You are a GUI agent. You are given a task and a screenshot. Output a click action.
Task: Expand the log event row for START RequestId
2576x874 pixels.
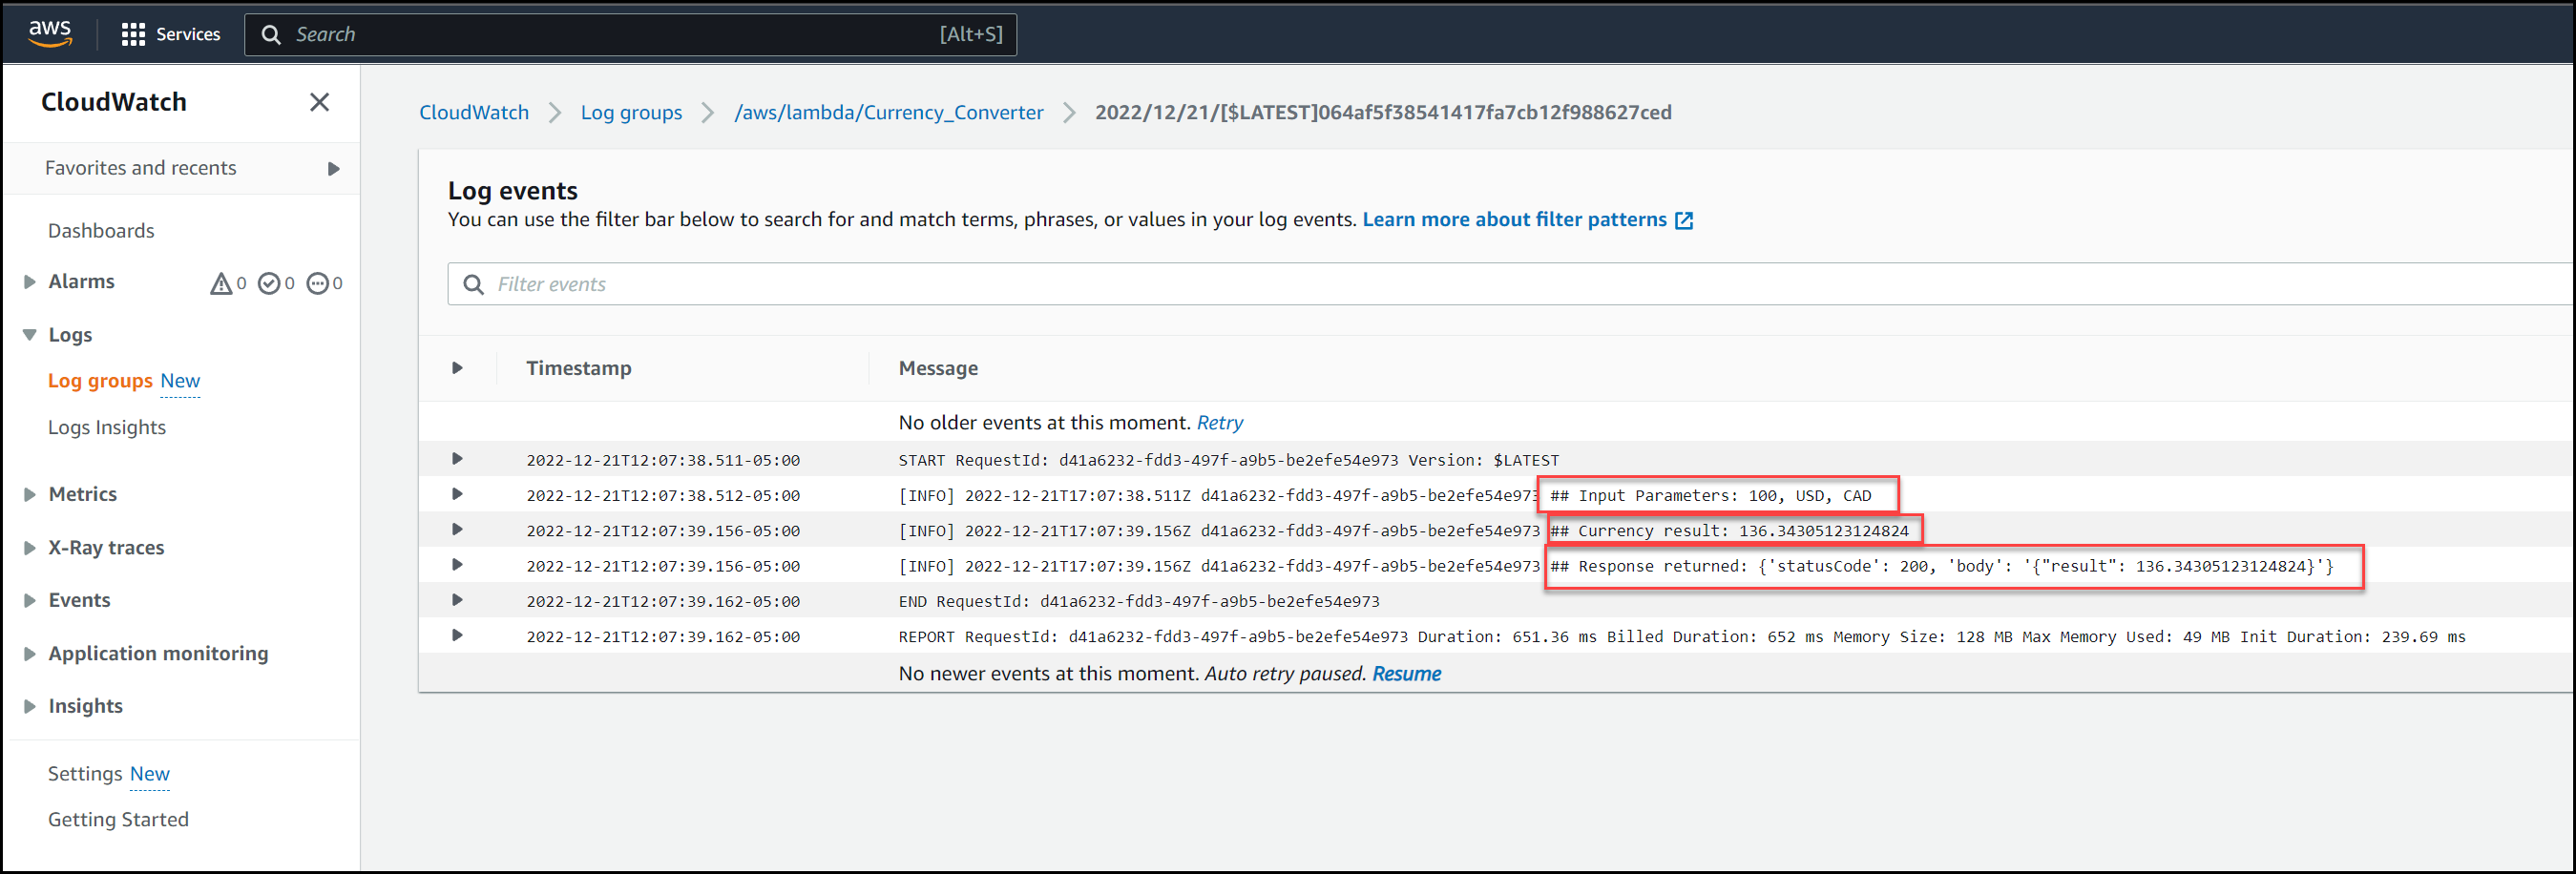pyautogui.click(x=457, y=459)
